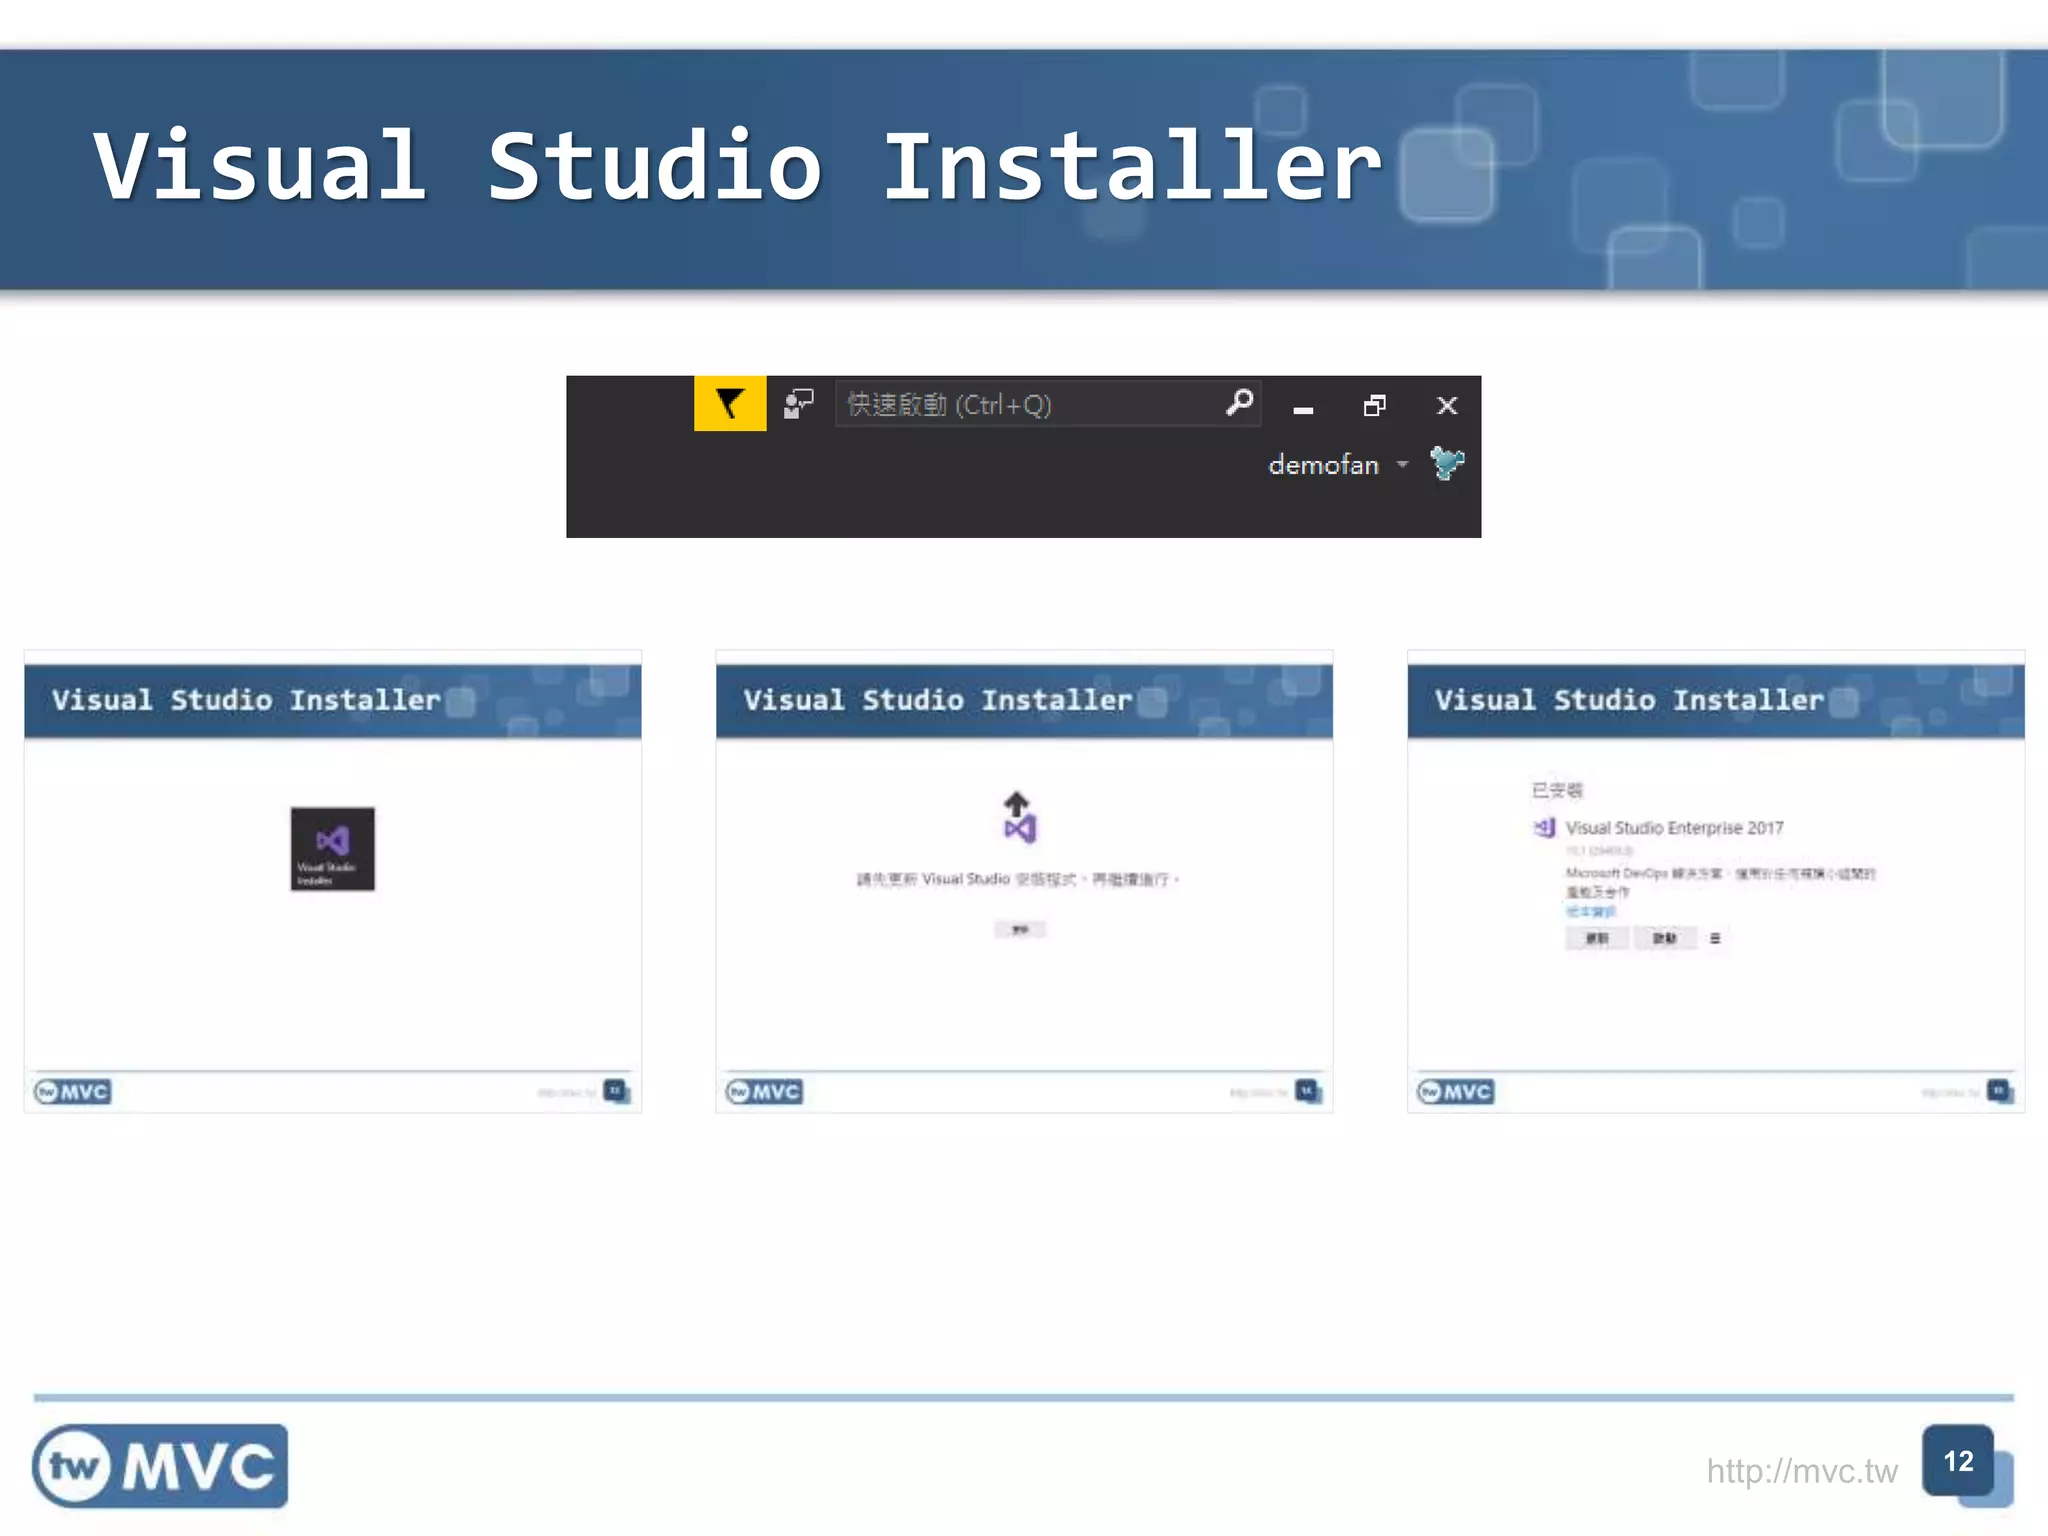This screenshot has height=1536, width=2048.
Task: Click the Quick Launch magnifier icon
Action: point(1239,403)
